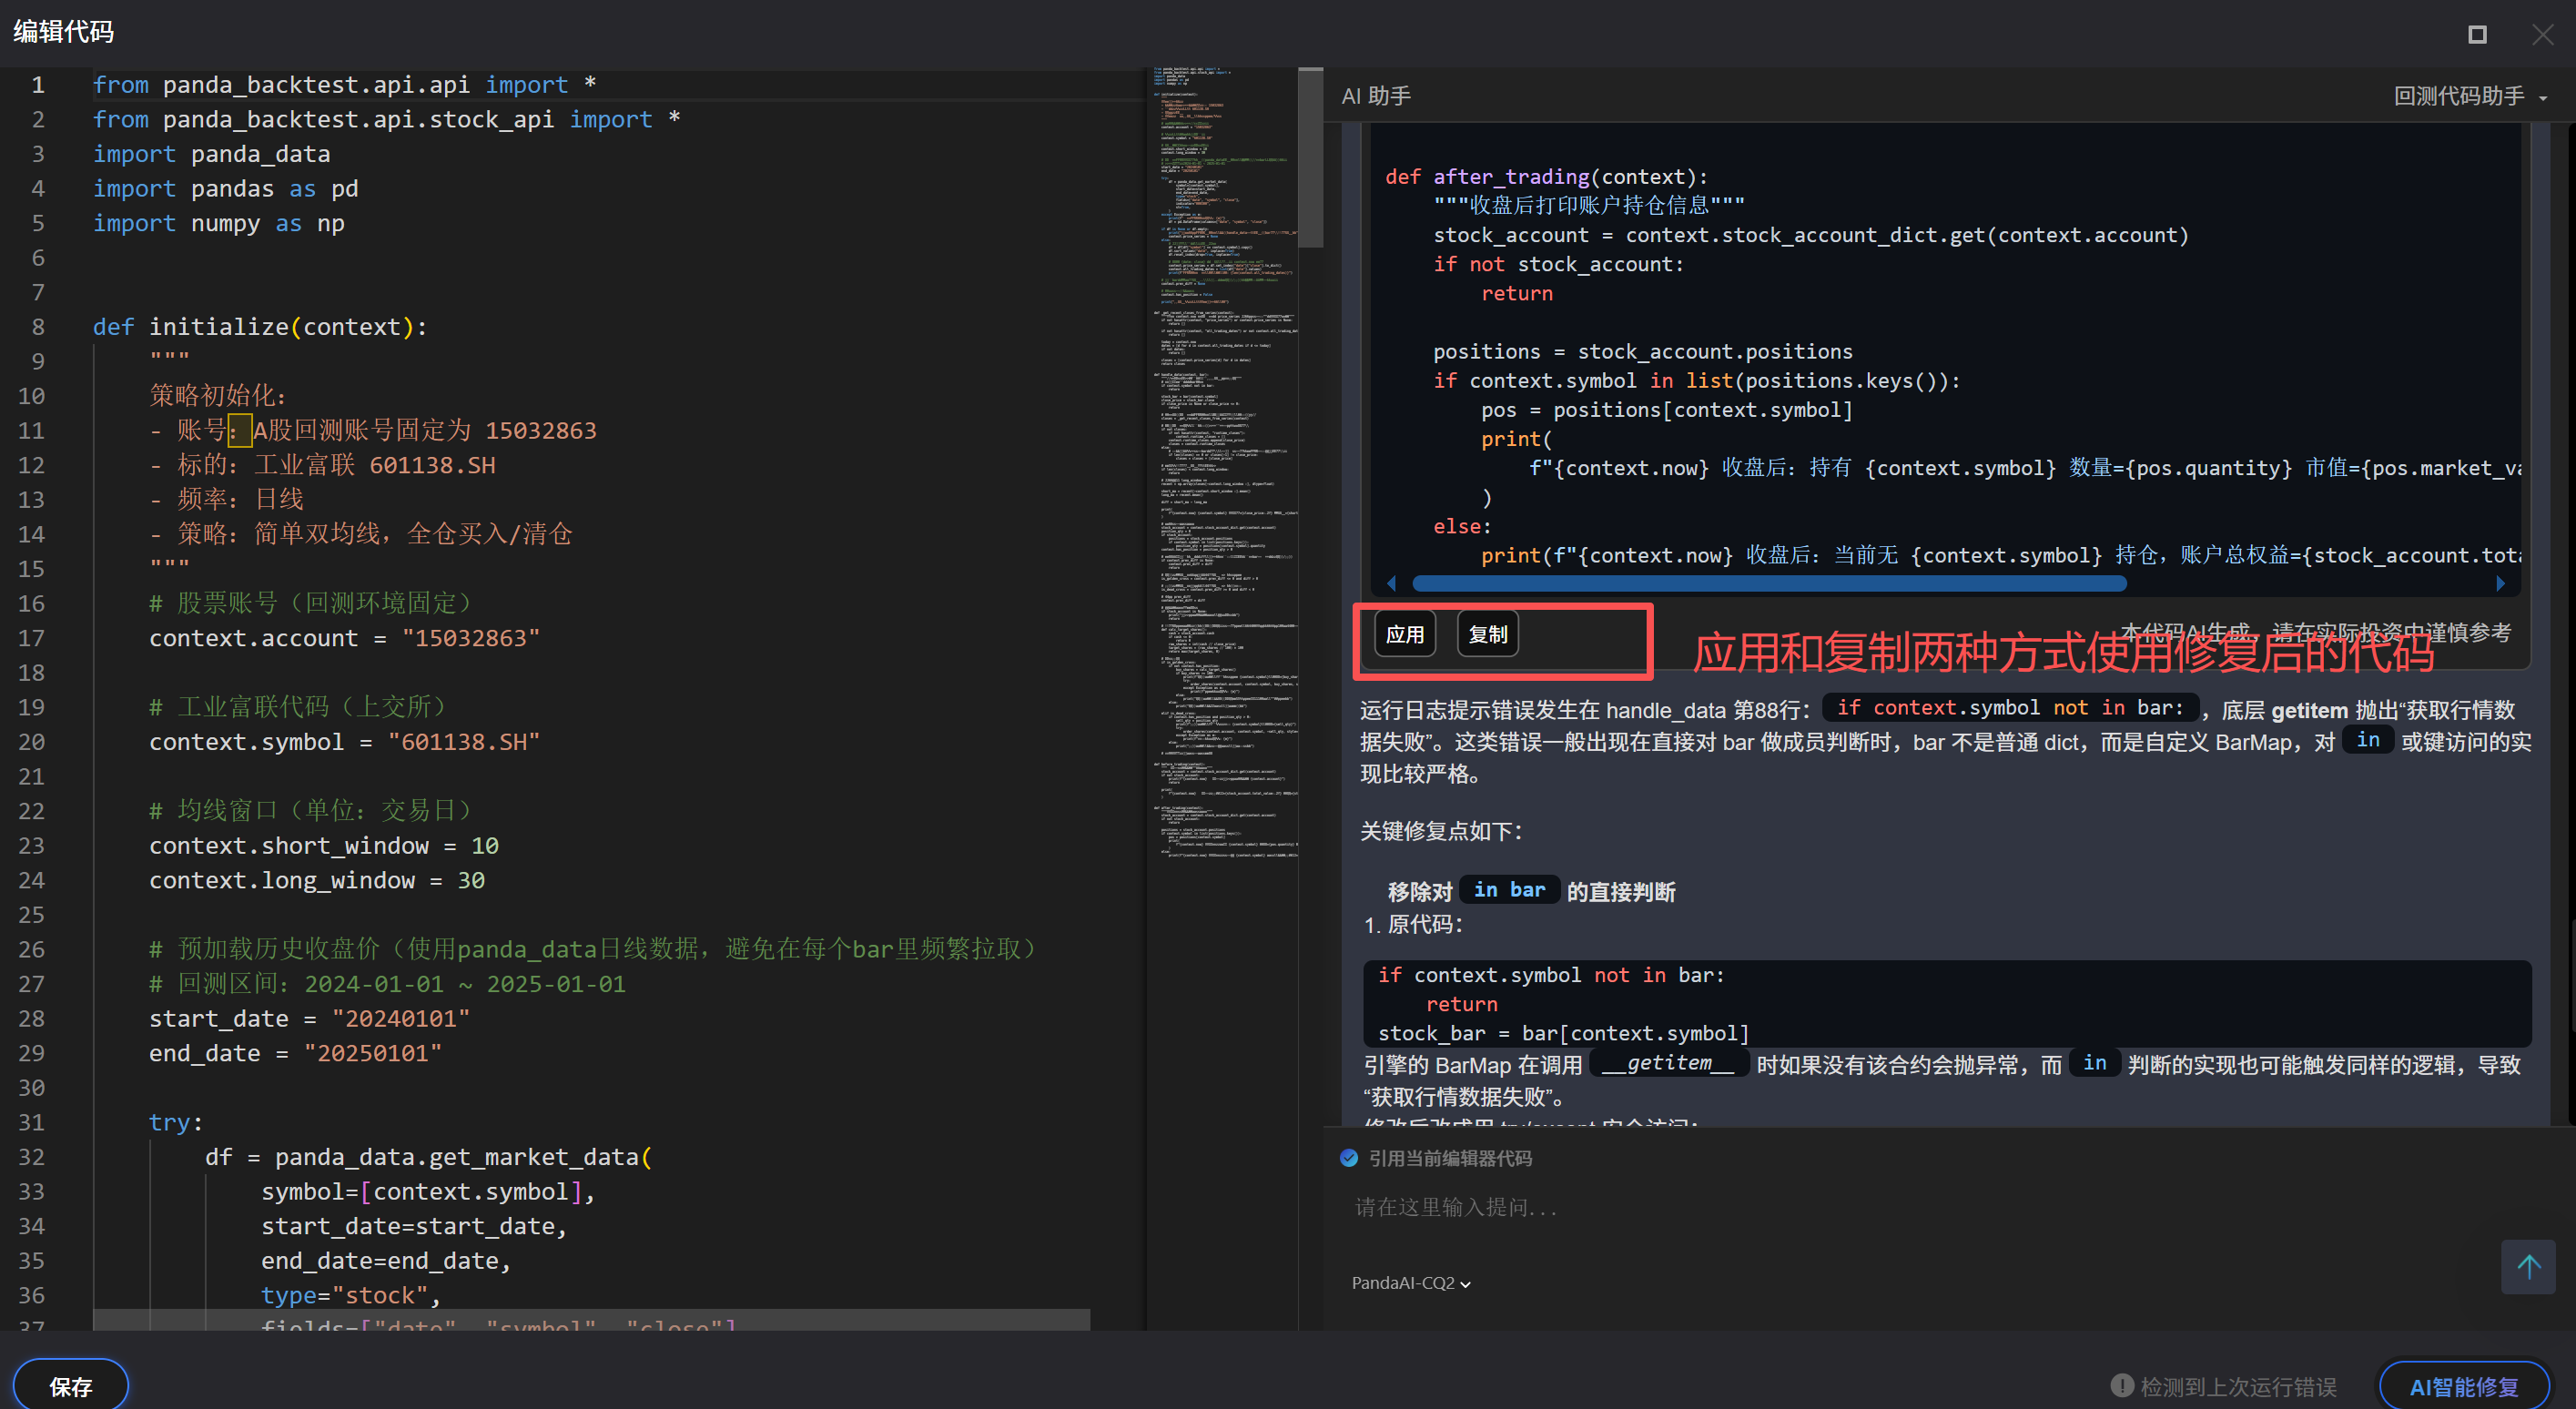The image size is (2576, 1409).
Task: Click the context.symbol = "601138.SH" line
Action: [344, 742]
